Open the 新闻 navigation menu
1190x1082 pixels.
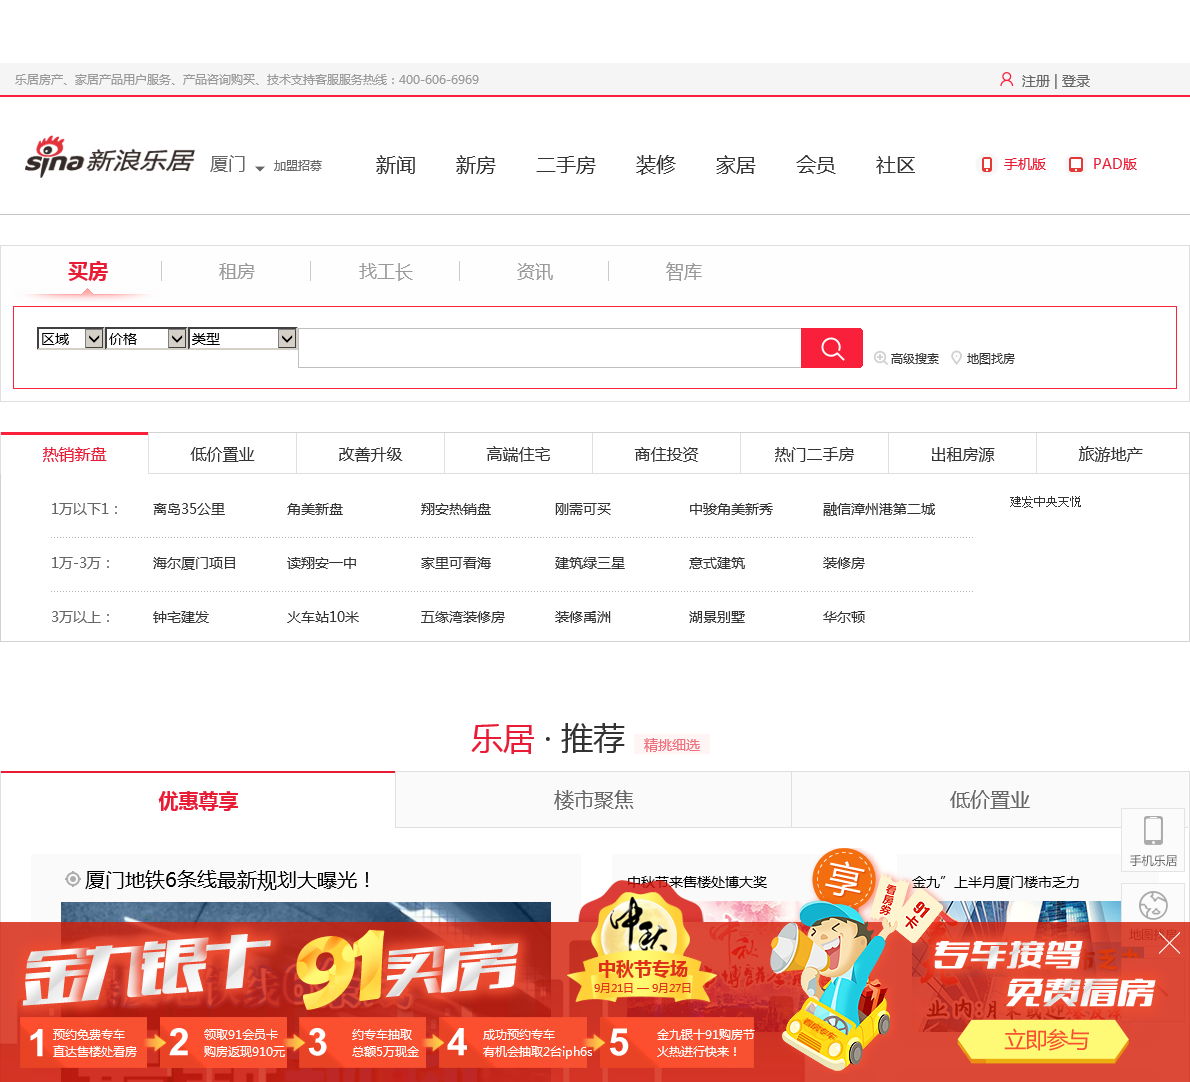(395, 165)
